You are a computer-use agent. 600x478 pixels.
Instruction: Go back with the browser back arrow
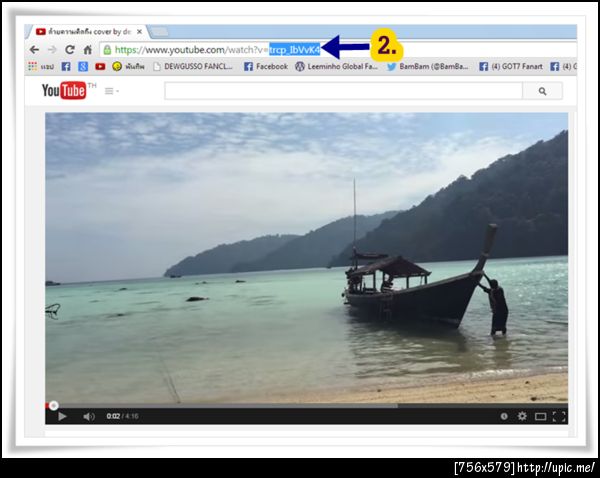34,50
